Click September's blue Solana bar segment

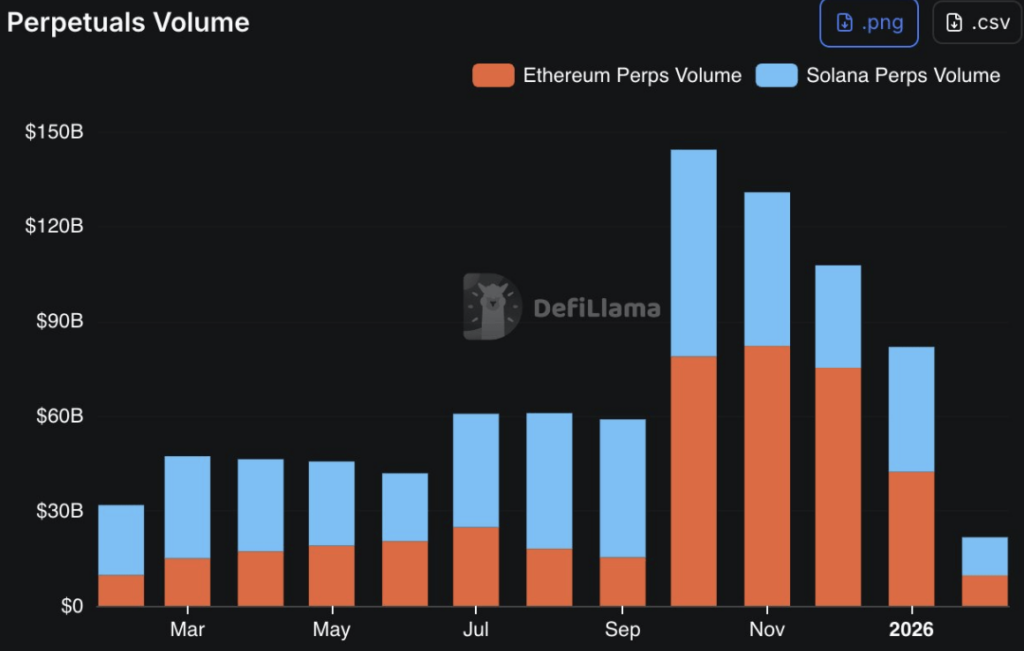coord(622,488)
